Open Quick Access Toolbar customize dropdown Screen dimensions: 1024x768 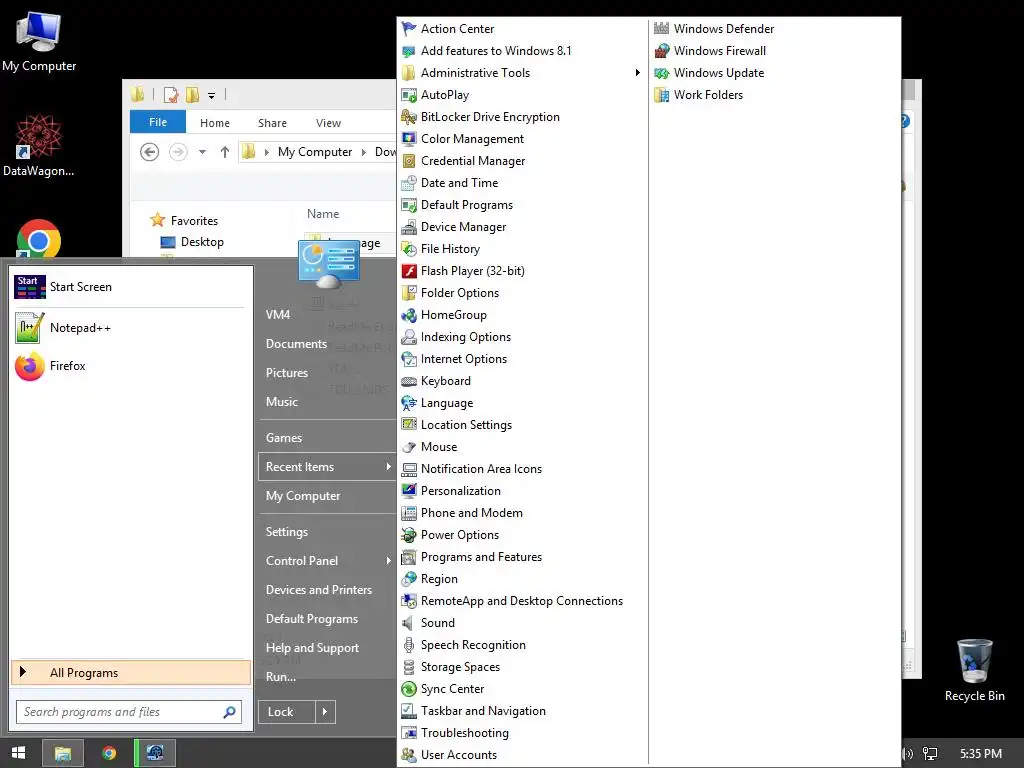click(x=212, y=95)
